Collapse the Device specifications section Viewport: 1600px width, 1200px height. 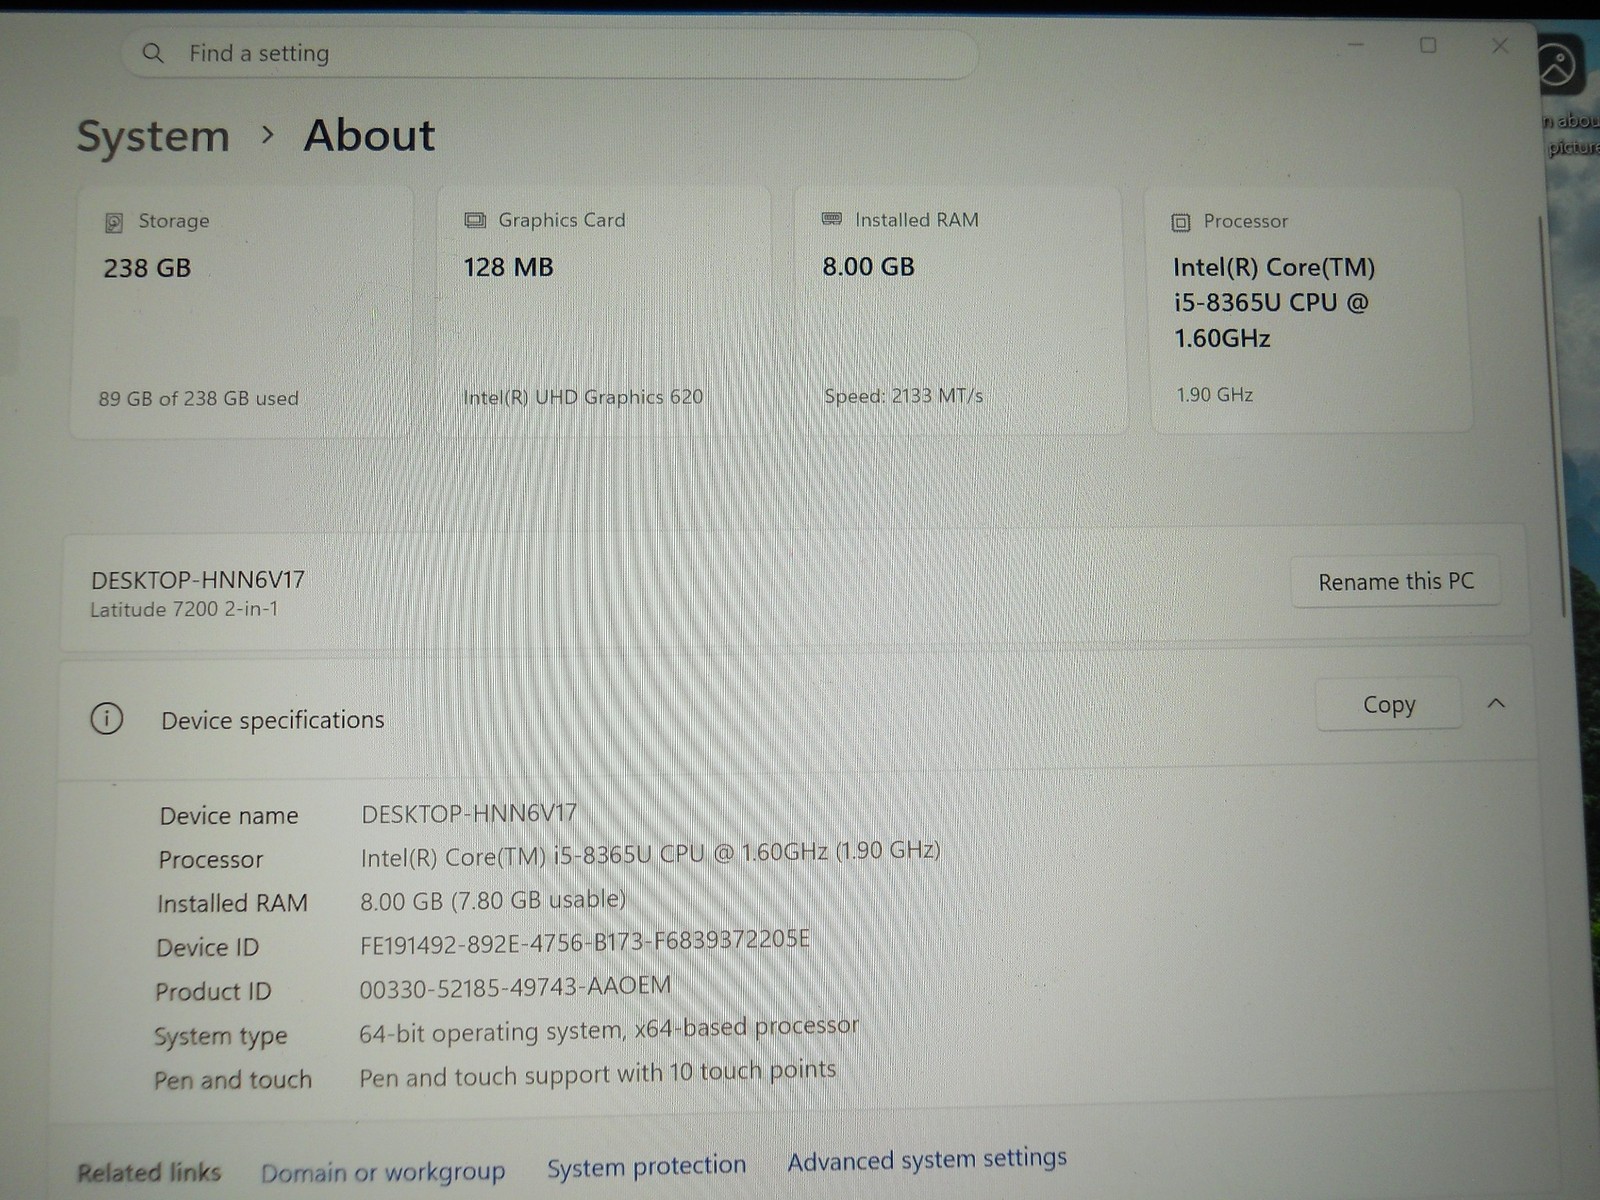coord(1496,704)
